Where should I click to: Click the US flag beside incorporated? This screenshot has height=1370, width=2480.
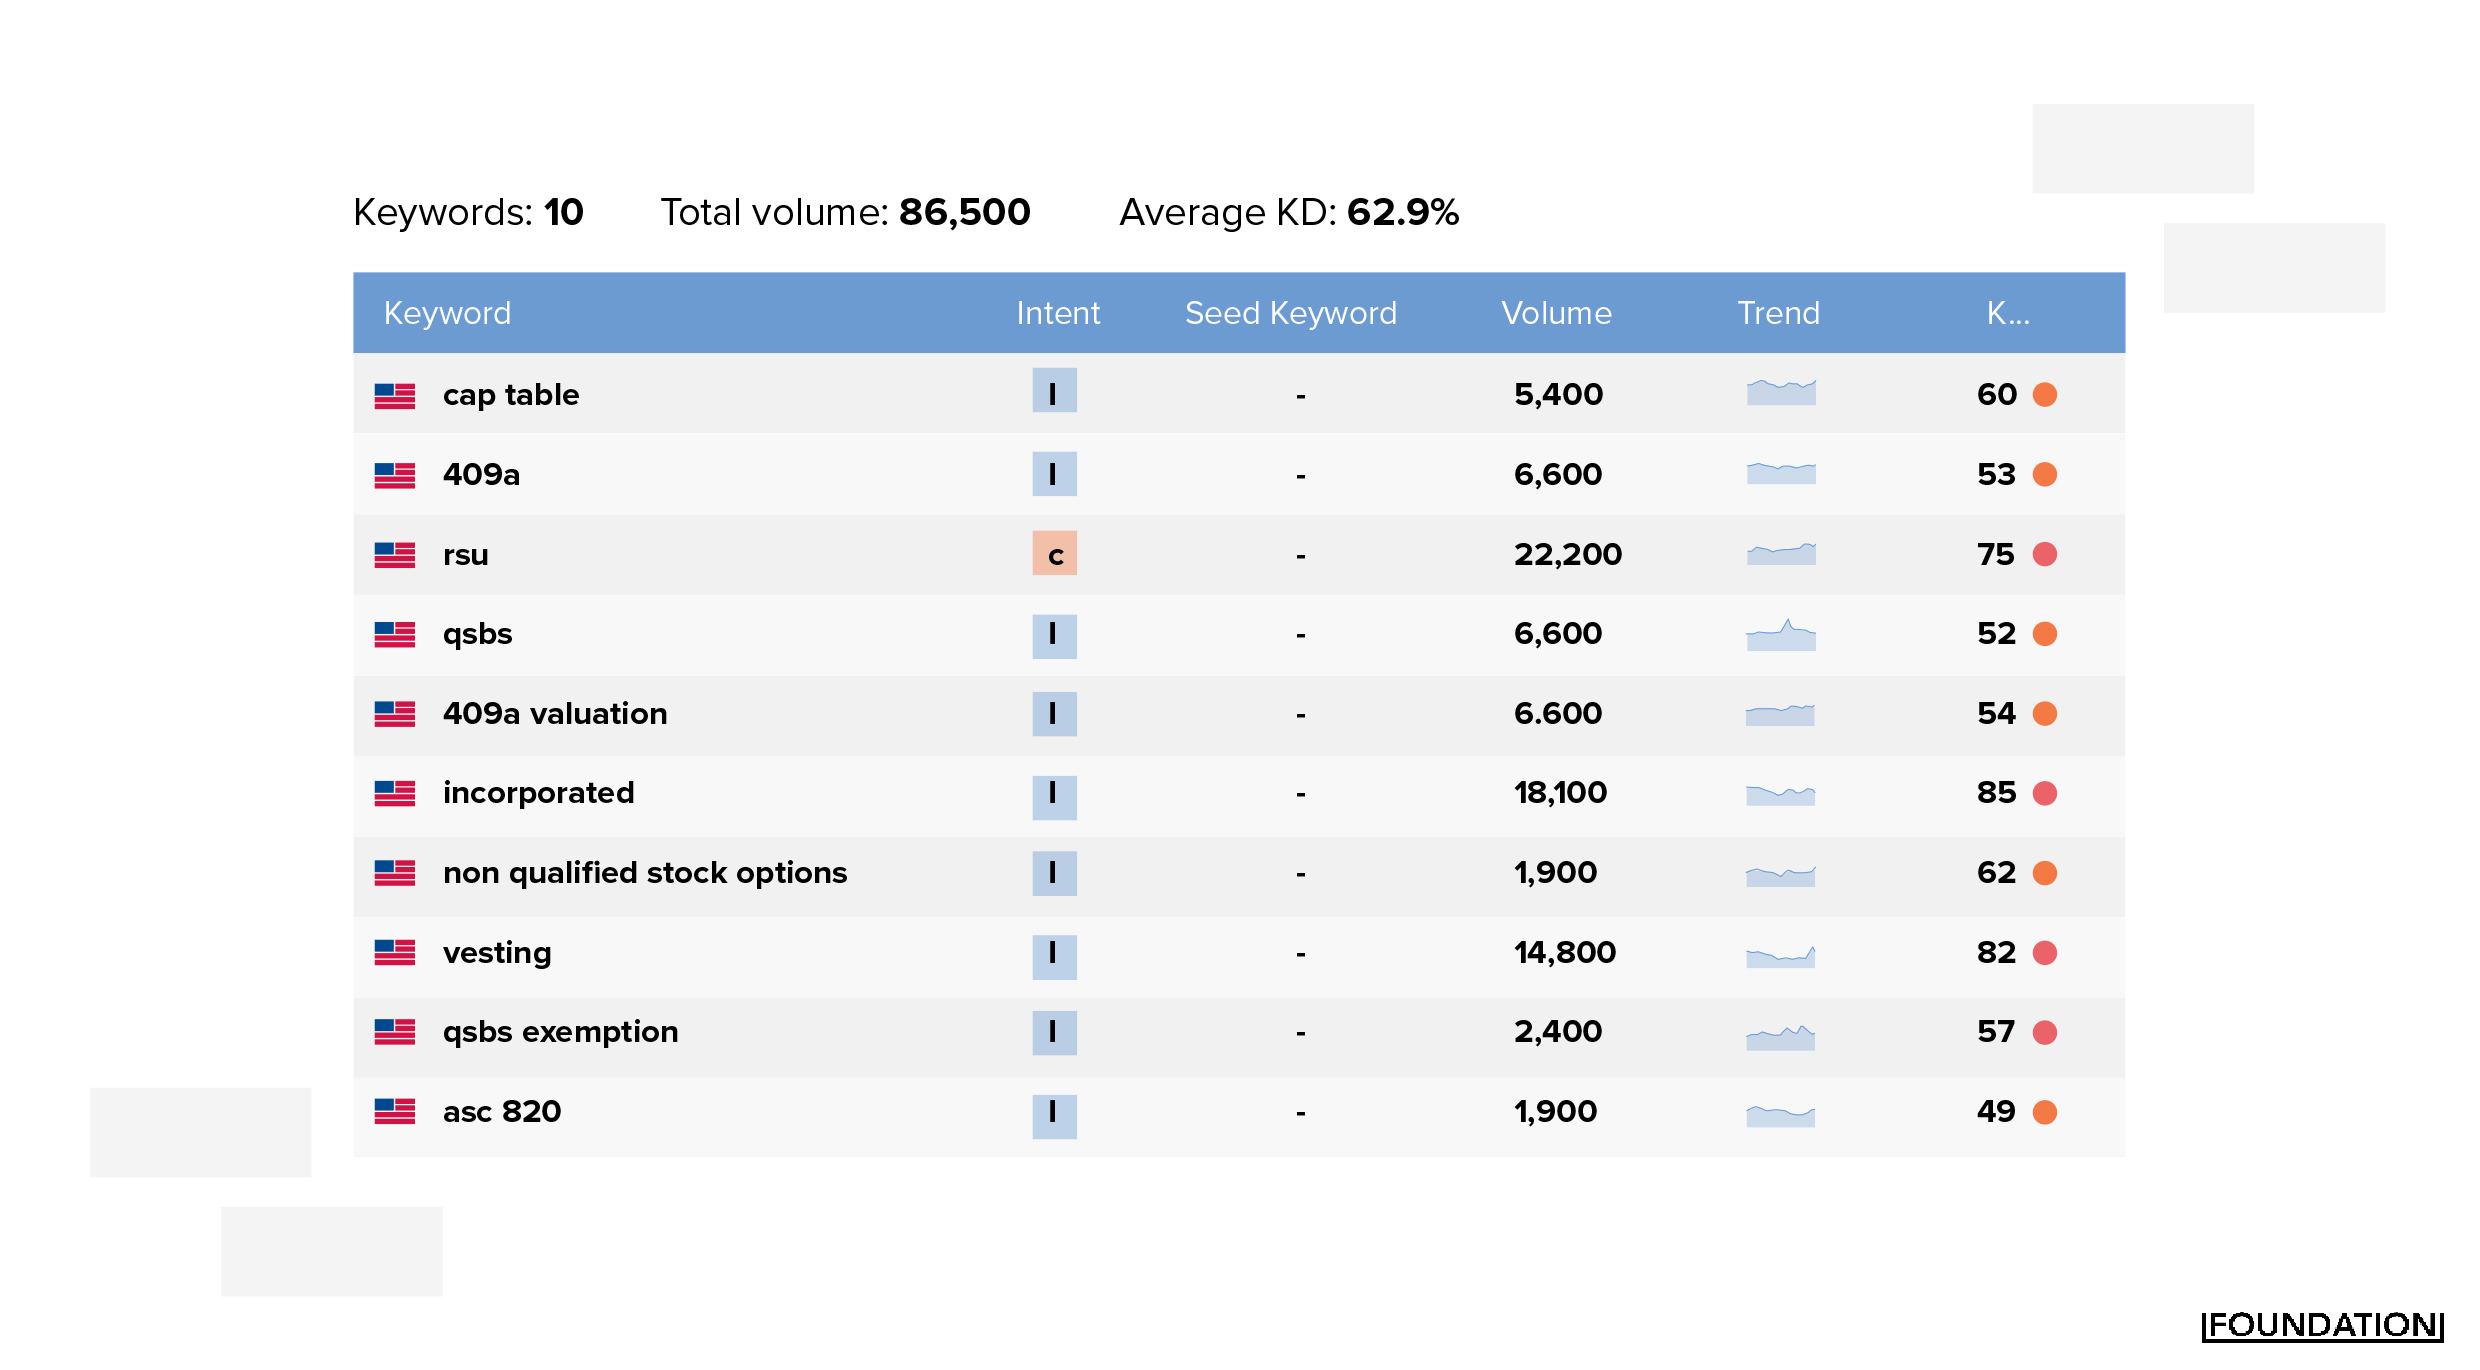(x=394, y=793)
